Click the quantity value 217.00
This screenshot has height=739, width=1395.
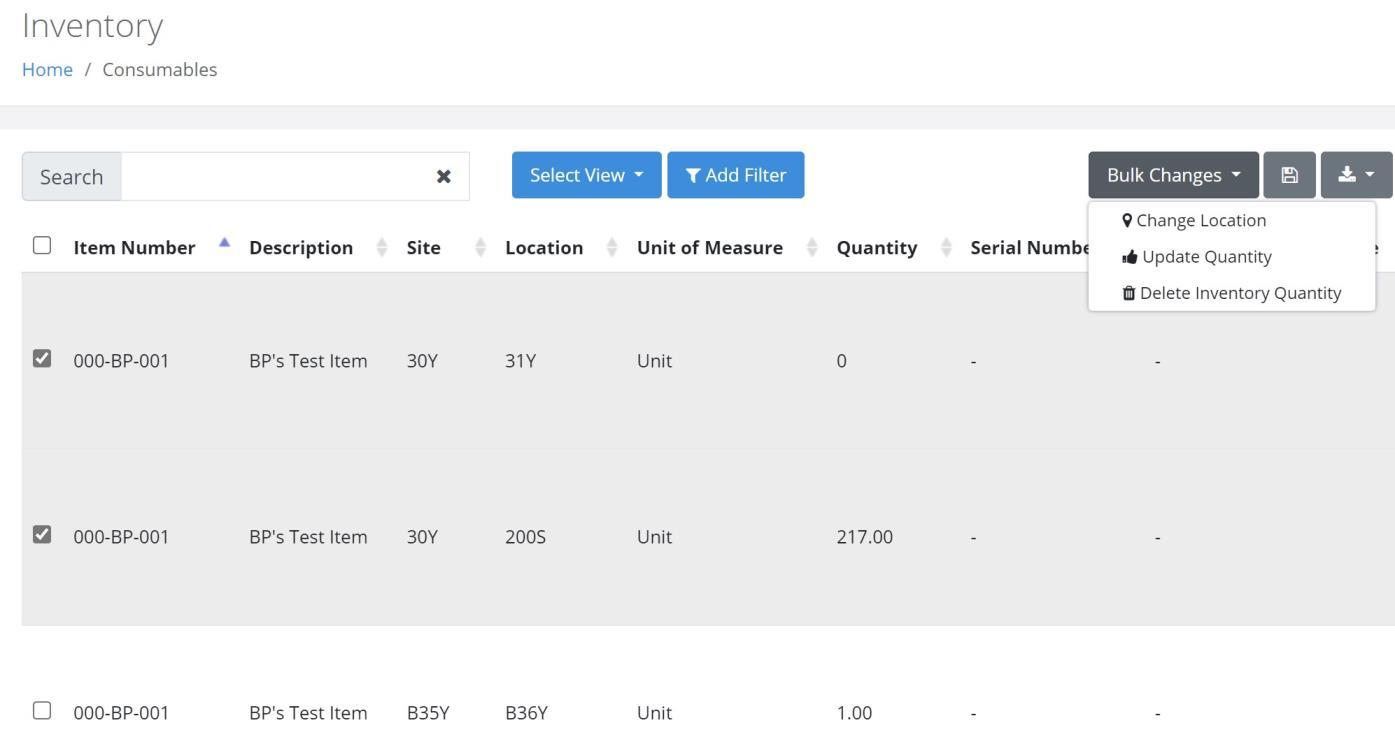click(x=865, y=537)
